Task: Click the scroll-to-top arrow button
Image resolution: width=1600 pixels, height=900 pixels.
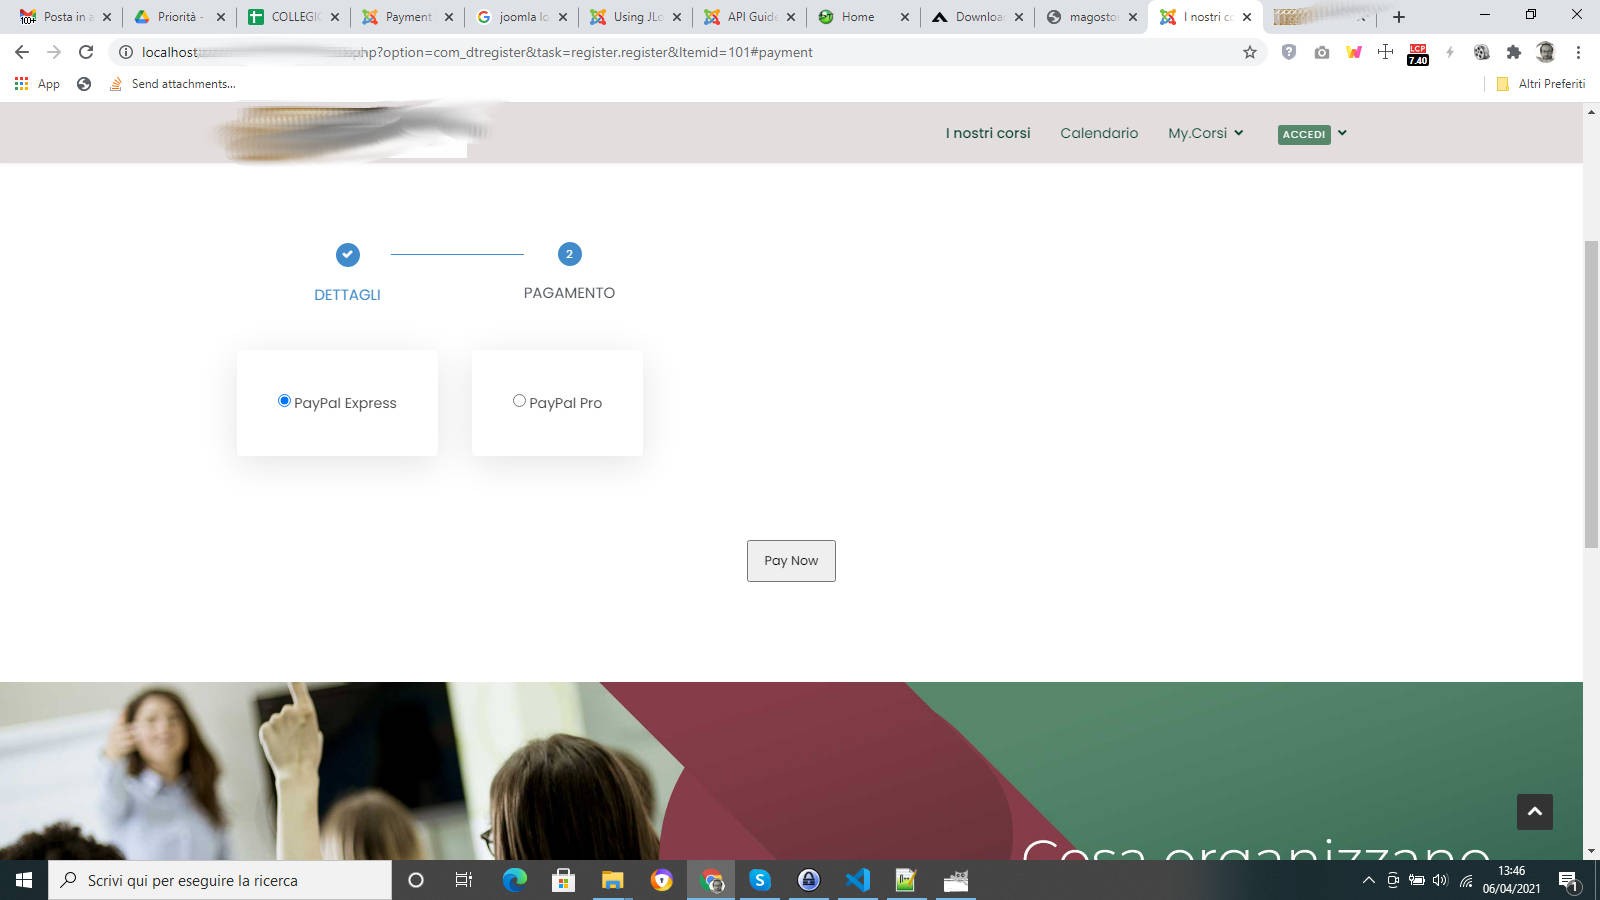Action: point(1535,812)
